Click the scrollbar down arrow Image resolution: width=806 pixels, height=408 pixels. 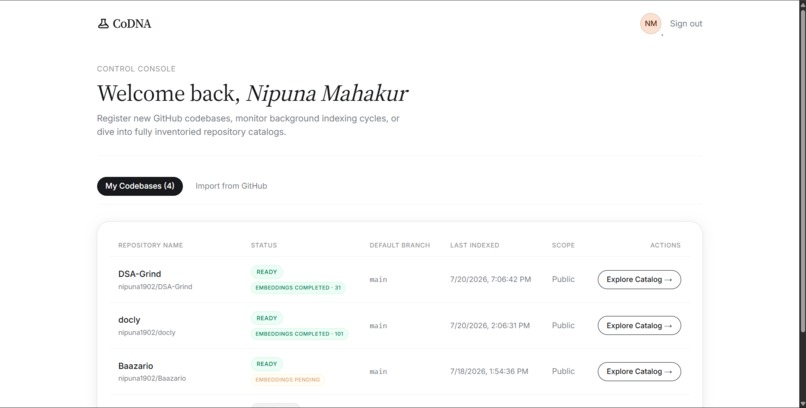point(801,403)
